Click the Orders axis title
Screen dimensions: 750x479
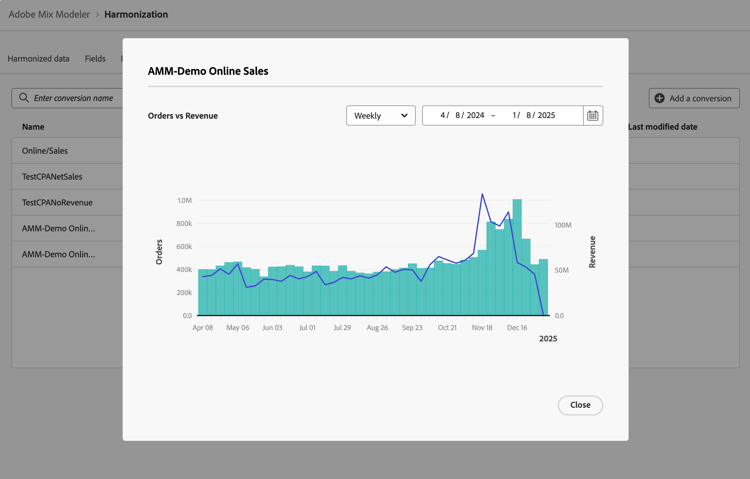pos(159,252)
